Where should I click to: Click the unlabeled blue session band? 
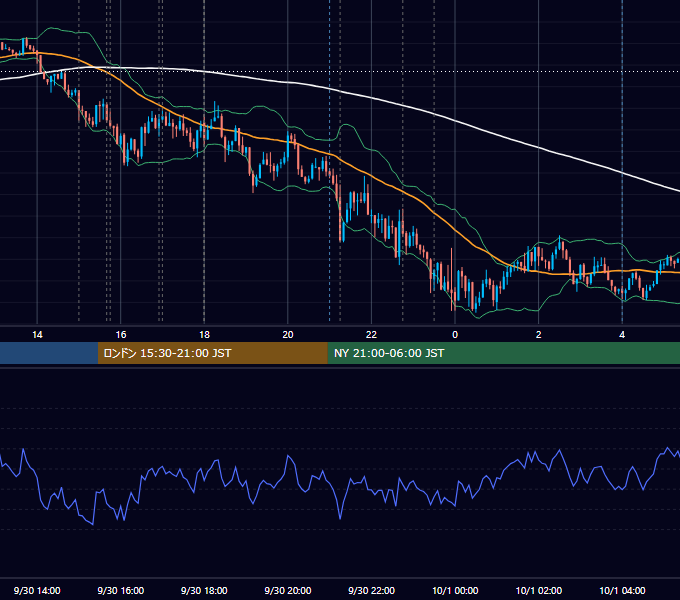49,353
